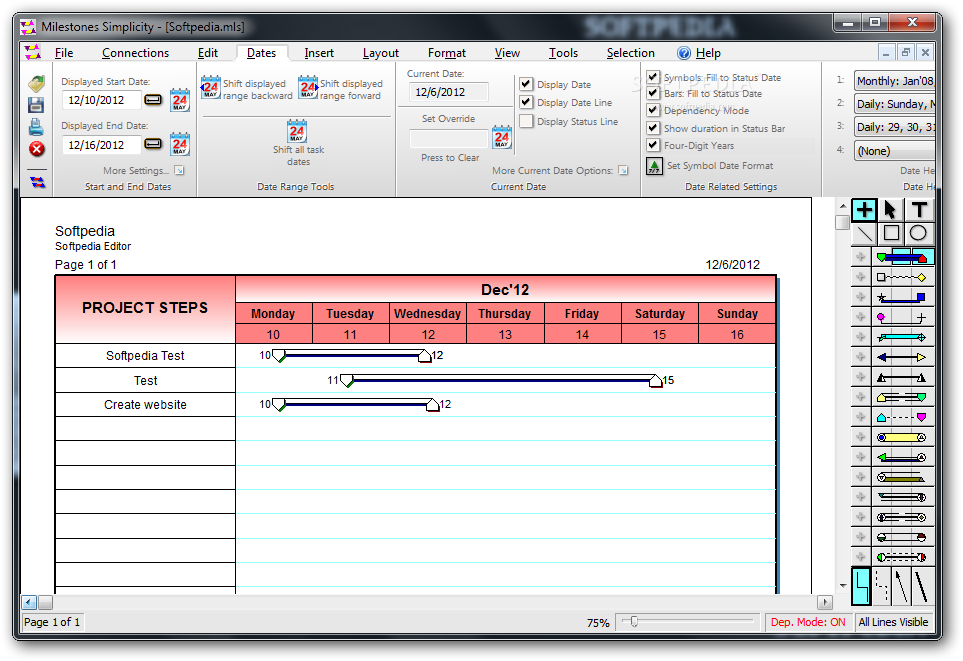The height and width of the screenshot is (661, 963).
Task: Open calendar picker for Displayed End Date
Action: click(x=179, y=144)
